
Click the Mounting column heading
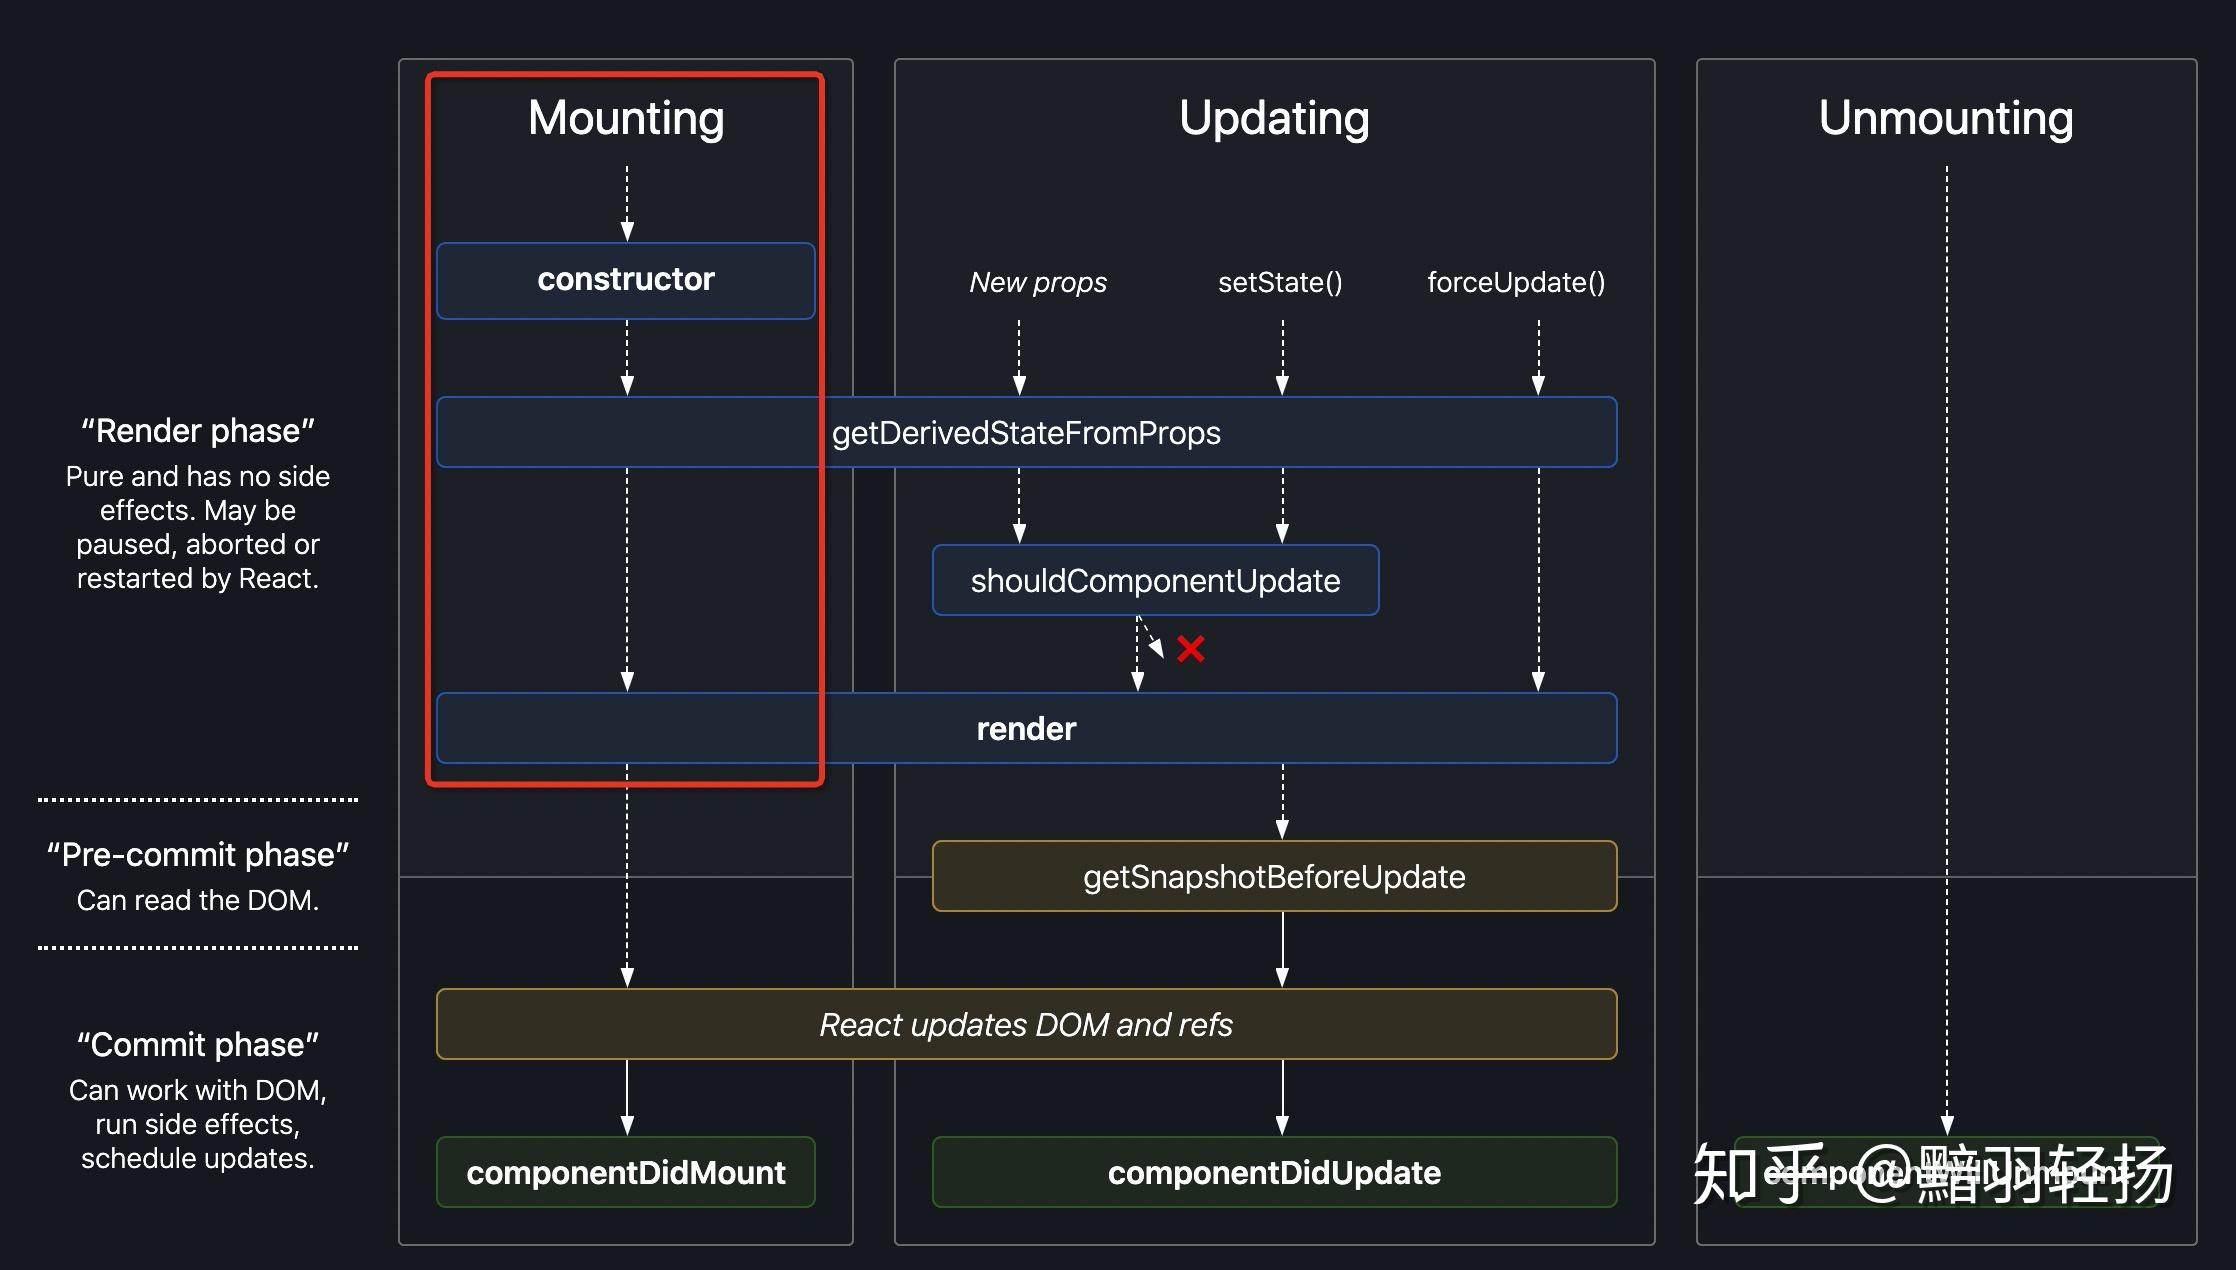626,118
